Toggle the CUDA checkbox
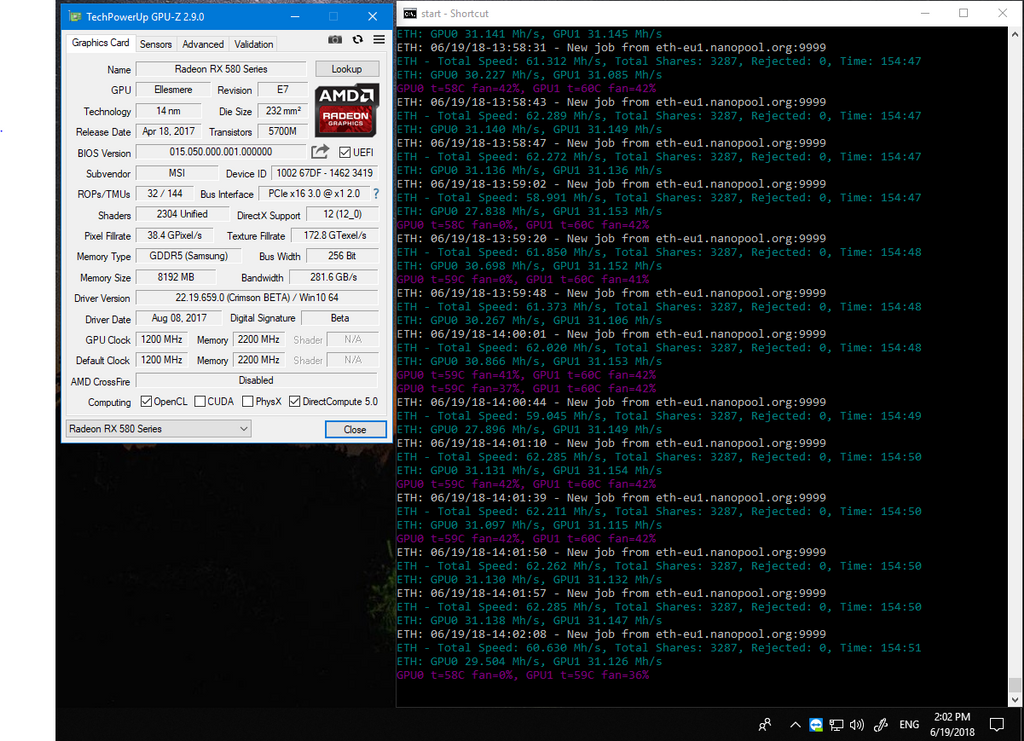1024x741 pixels. point(200,402)
